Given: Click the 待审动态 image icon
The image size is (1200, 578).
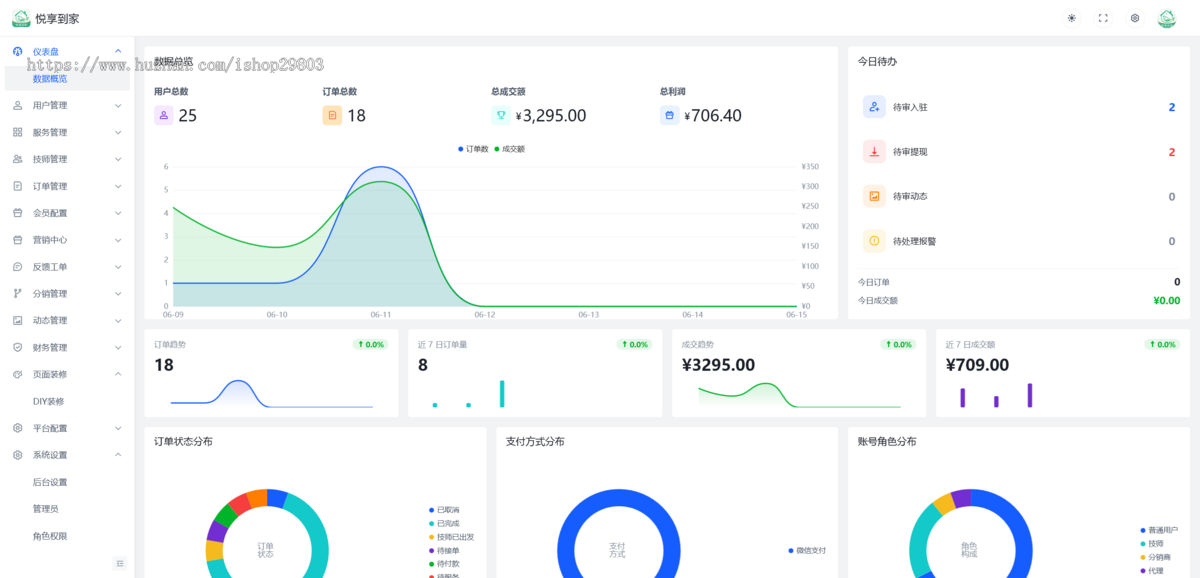Looking at the screenshot, I should pos(874,196).
